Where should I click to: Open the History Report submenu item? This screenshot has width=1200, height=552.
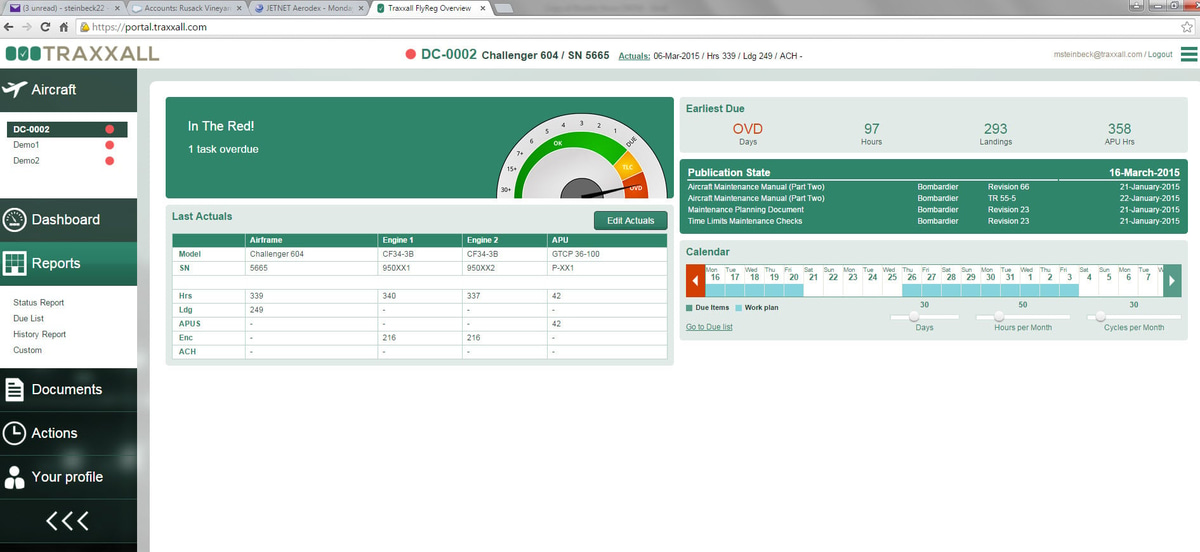pyautogui.click(x=39, y=335)
